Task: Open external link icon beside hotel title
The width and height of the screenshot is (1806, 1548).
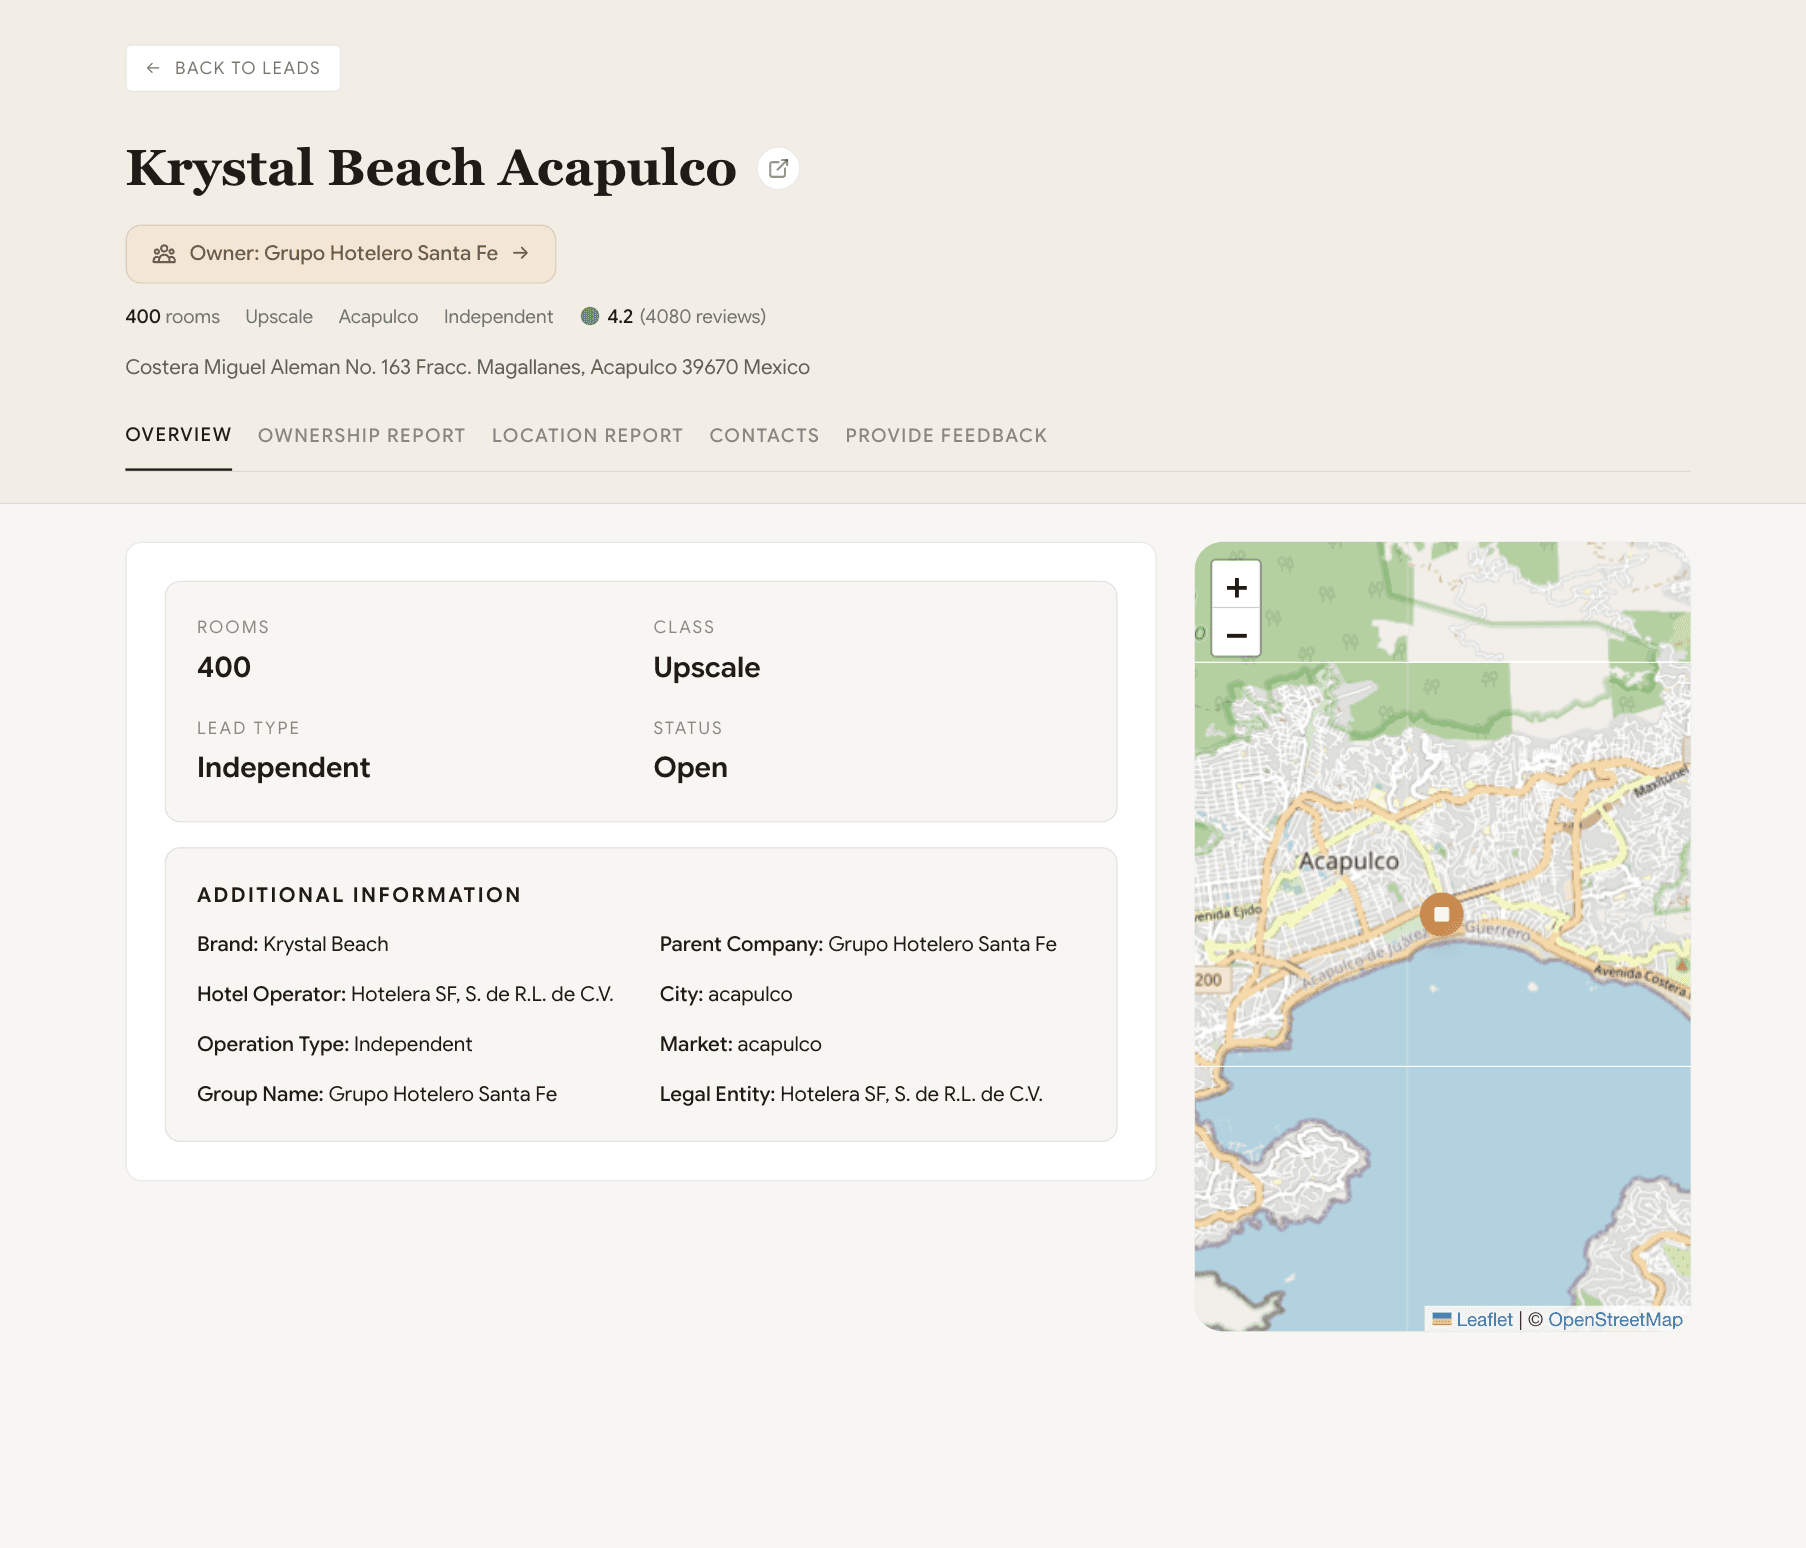Action: click(x=778, y=168)
